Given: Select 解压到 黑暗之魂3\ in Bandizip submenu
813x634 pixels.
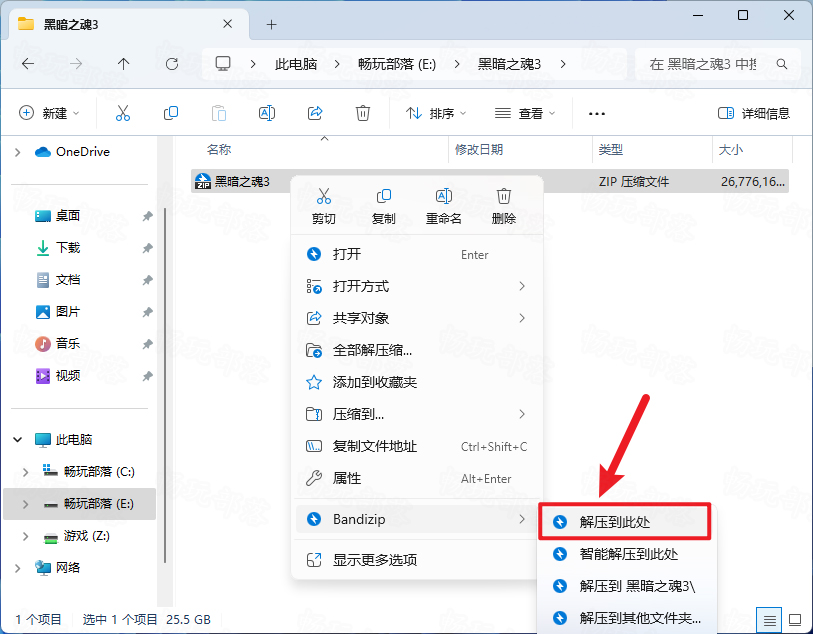Looking at the screenshot, I should tap(627, 586).
